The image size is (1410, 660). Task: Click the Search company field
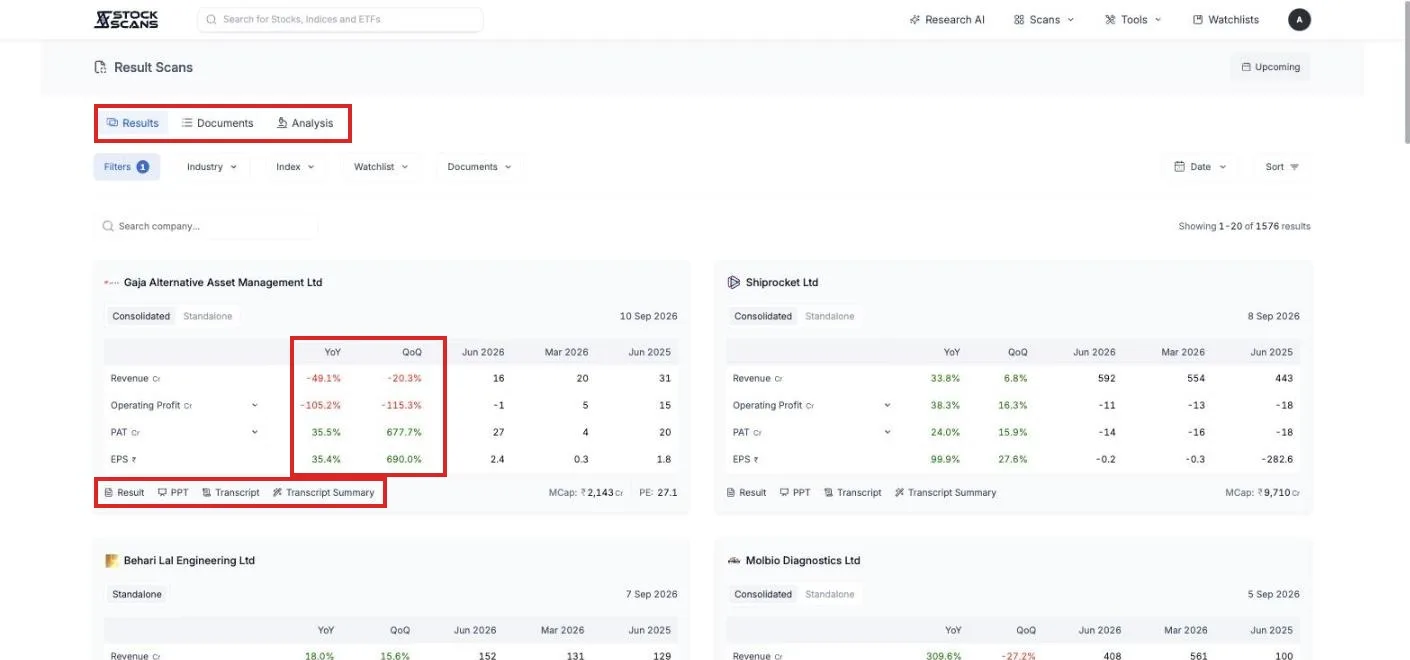(x=206, y=226)
